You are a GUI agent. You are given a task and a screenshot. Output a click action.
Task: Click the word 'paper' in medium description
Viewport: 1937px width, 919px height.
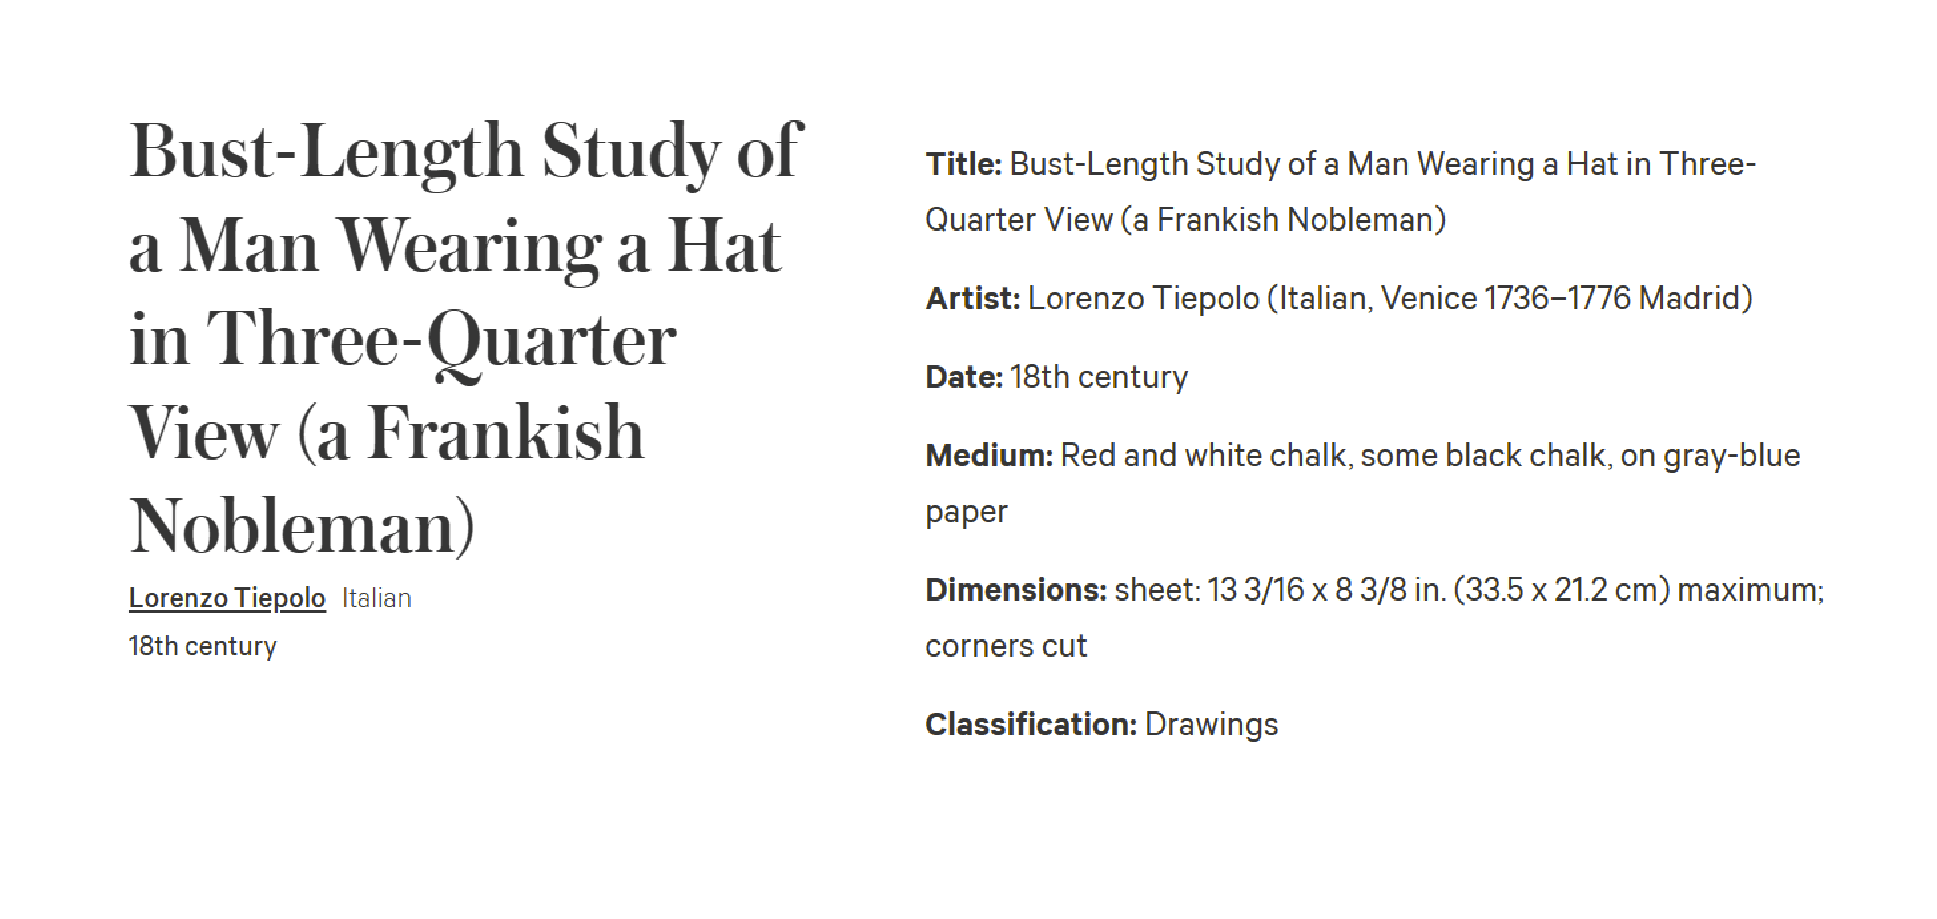pyautogui.click(x=966, y=513)
